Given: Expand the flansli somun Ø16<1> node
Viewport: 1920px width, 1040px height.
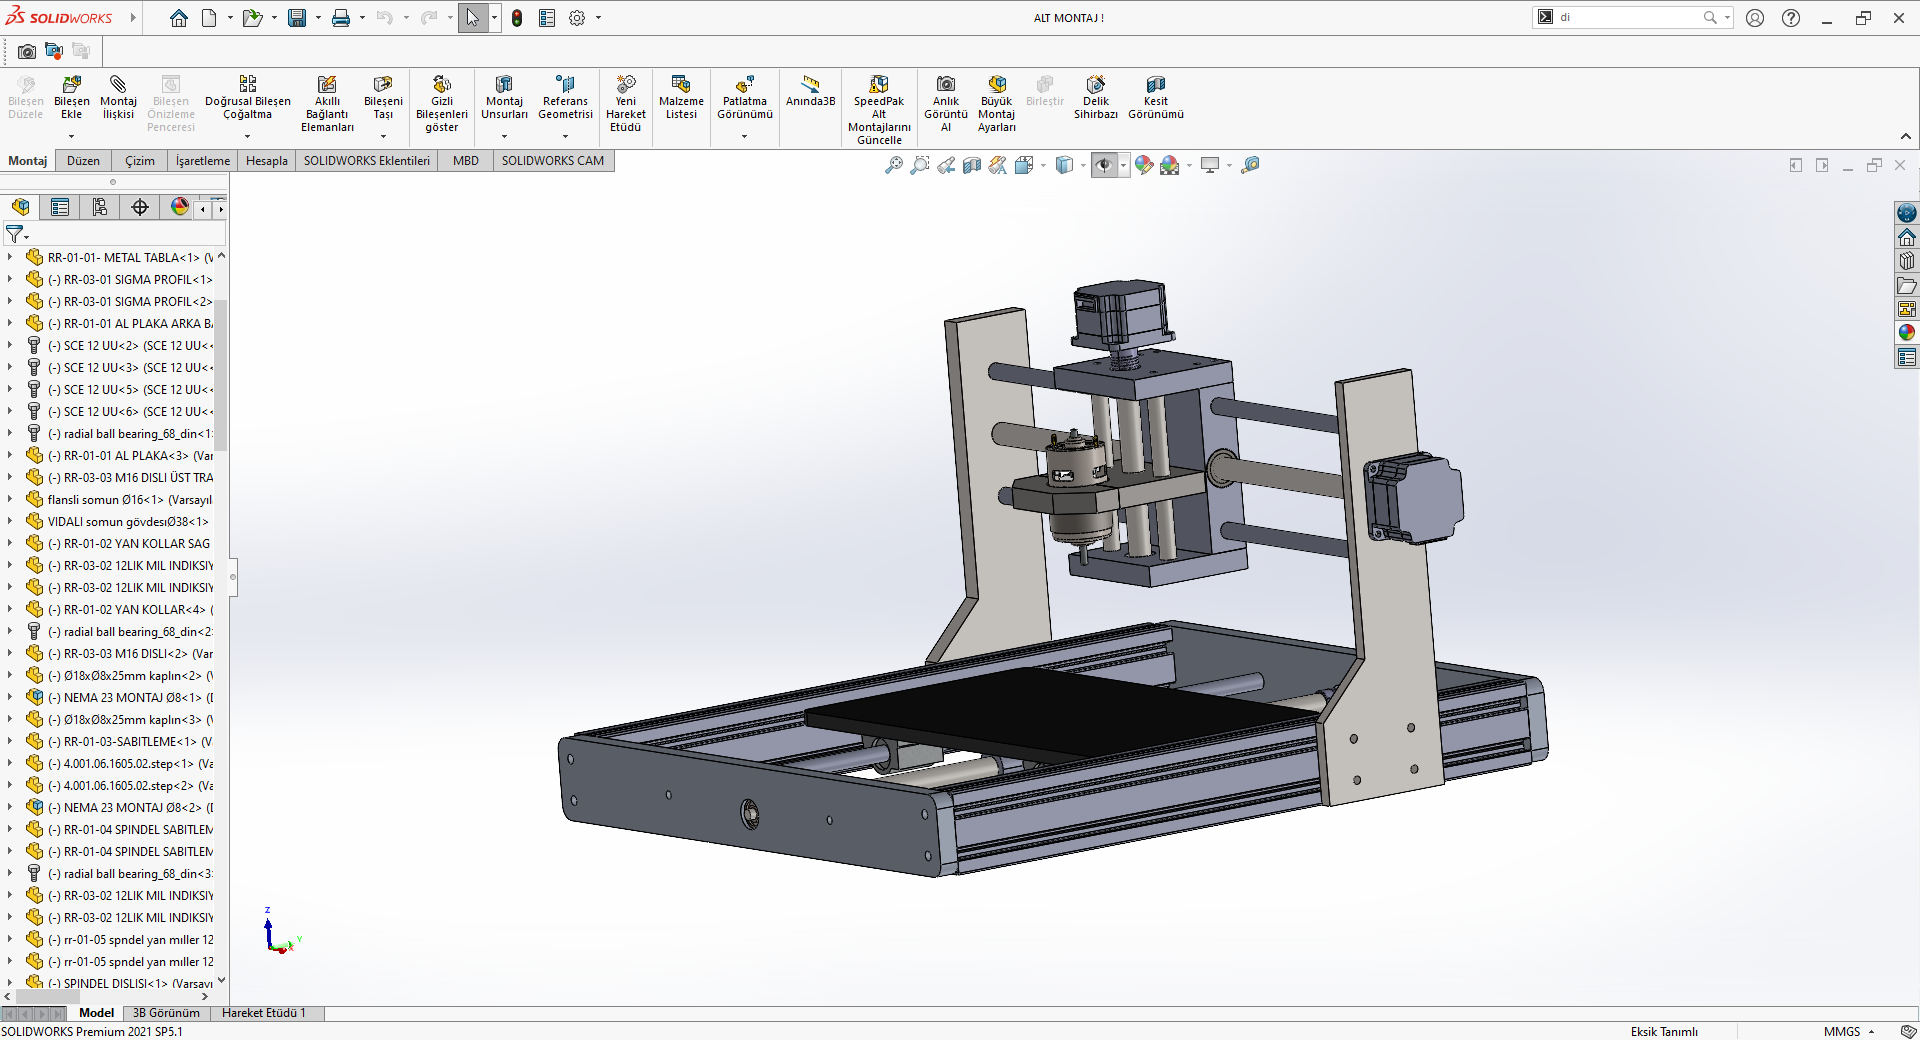Looking at the screenshot, I should pos(10,499).
